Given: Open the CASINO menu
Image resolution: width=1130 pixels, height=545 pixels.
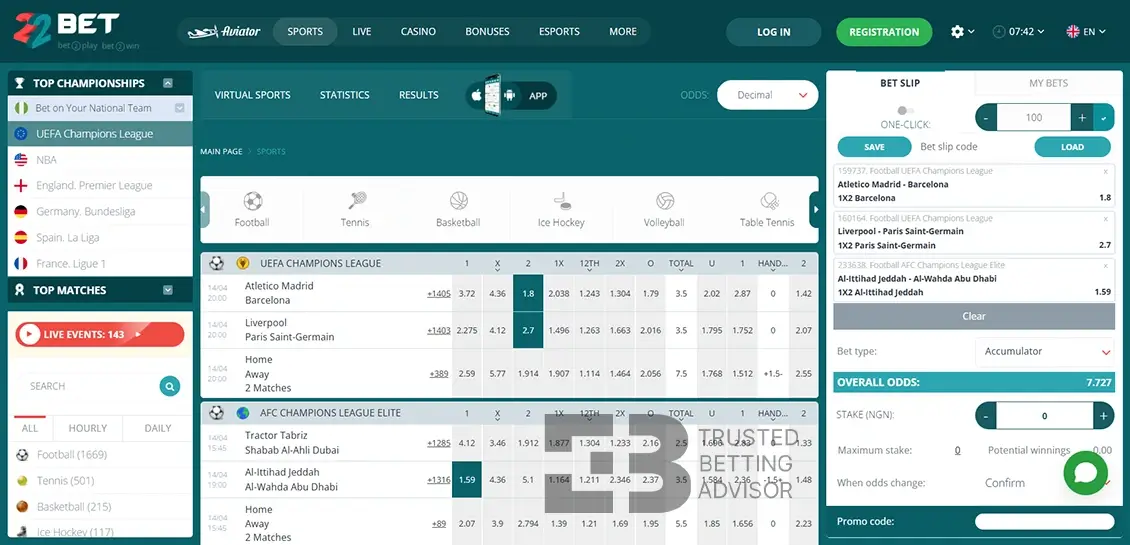Looking at the screenshot, I should click(x=418, y=32).
